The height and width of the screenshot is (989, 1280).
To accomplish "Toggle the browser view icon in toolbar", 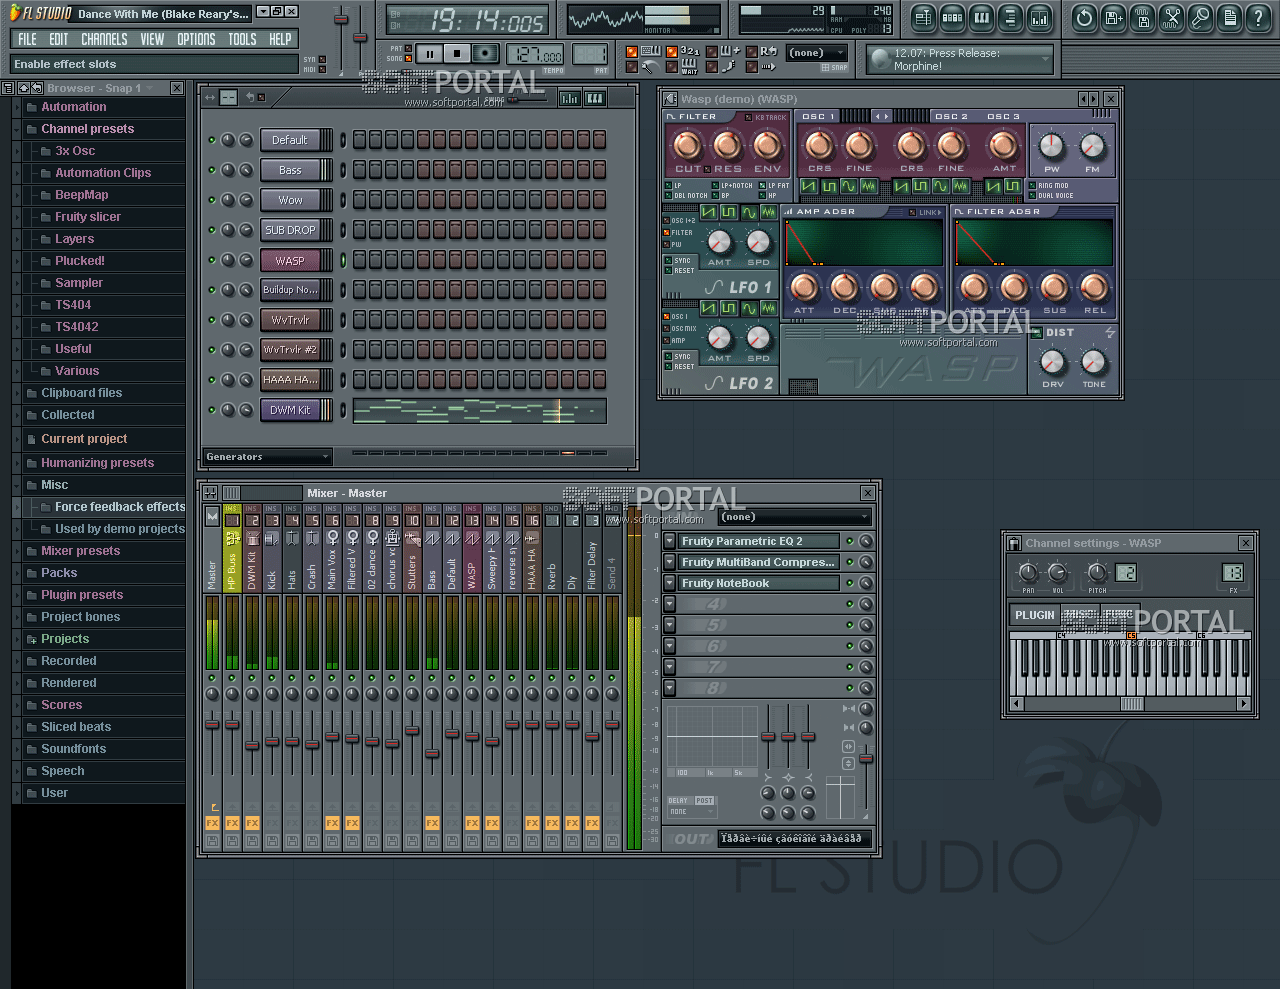I will point(1010,17).
